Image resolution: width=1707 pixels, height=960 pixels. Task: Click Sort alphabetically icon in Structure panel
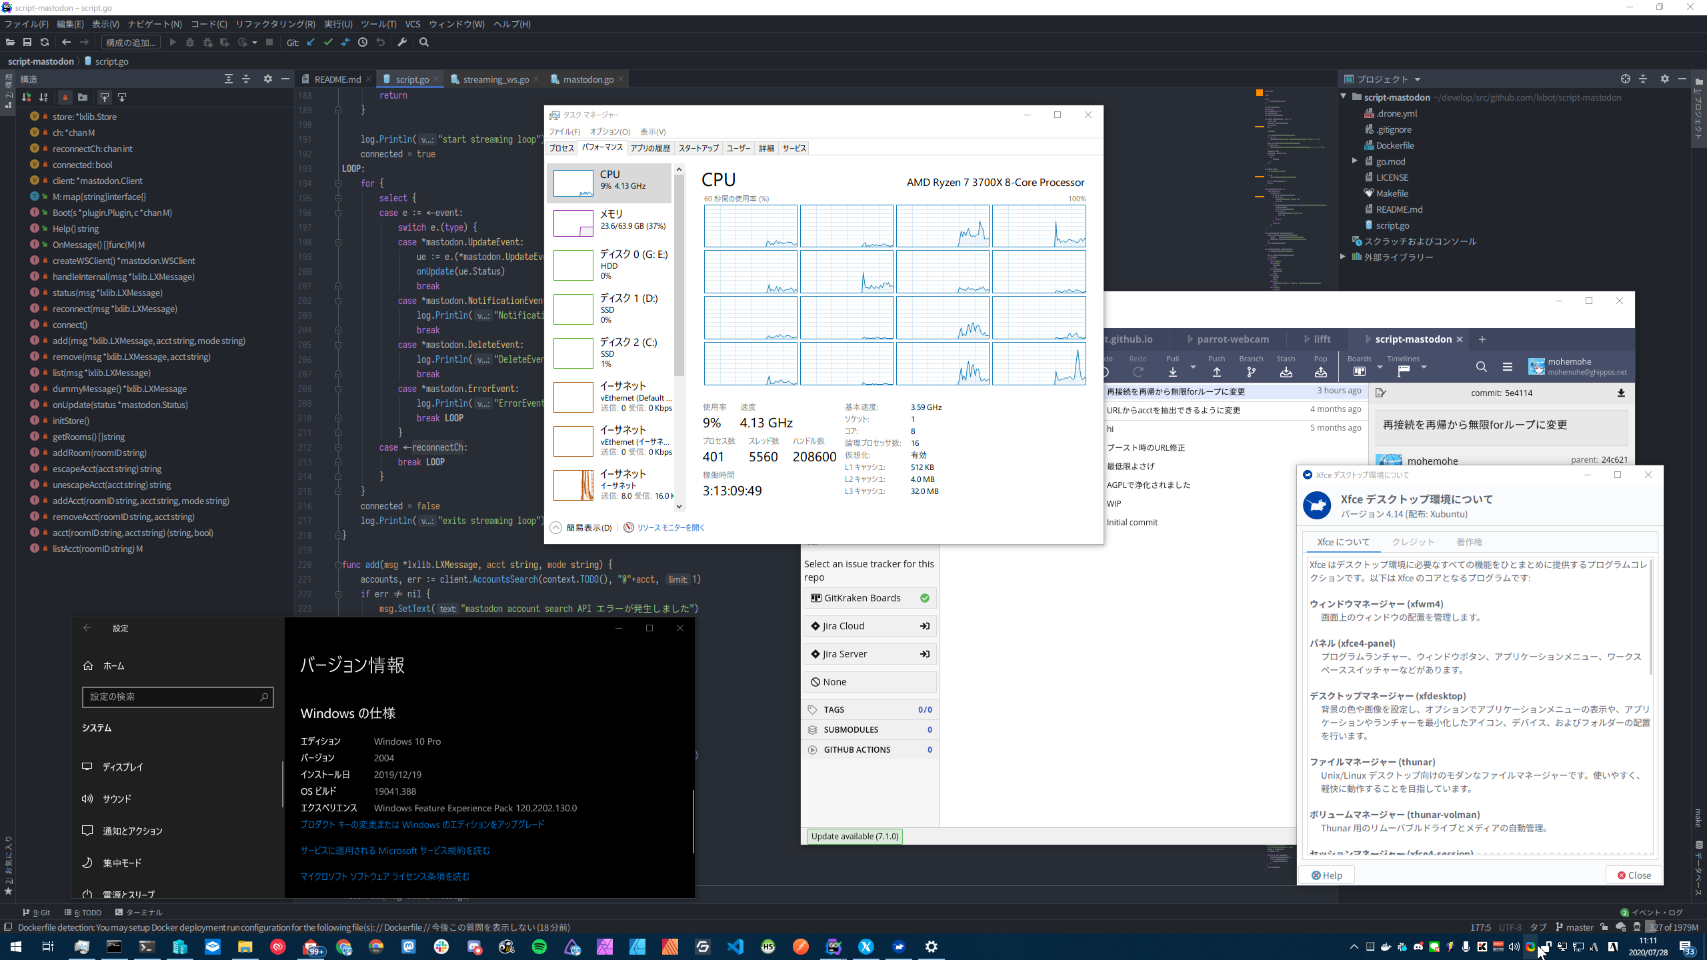[43, 97]
